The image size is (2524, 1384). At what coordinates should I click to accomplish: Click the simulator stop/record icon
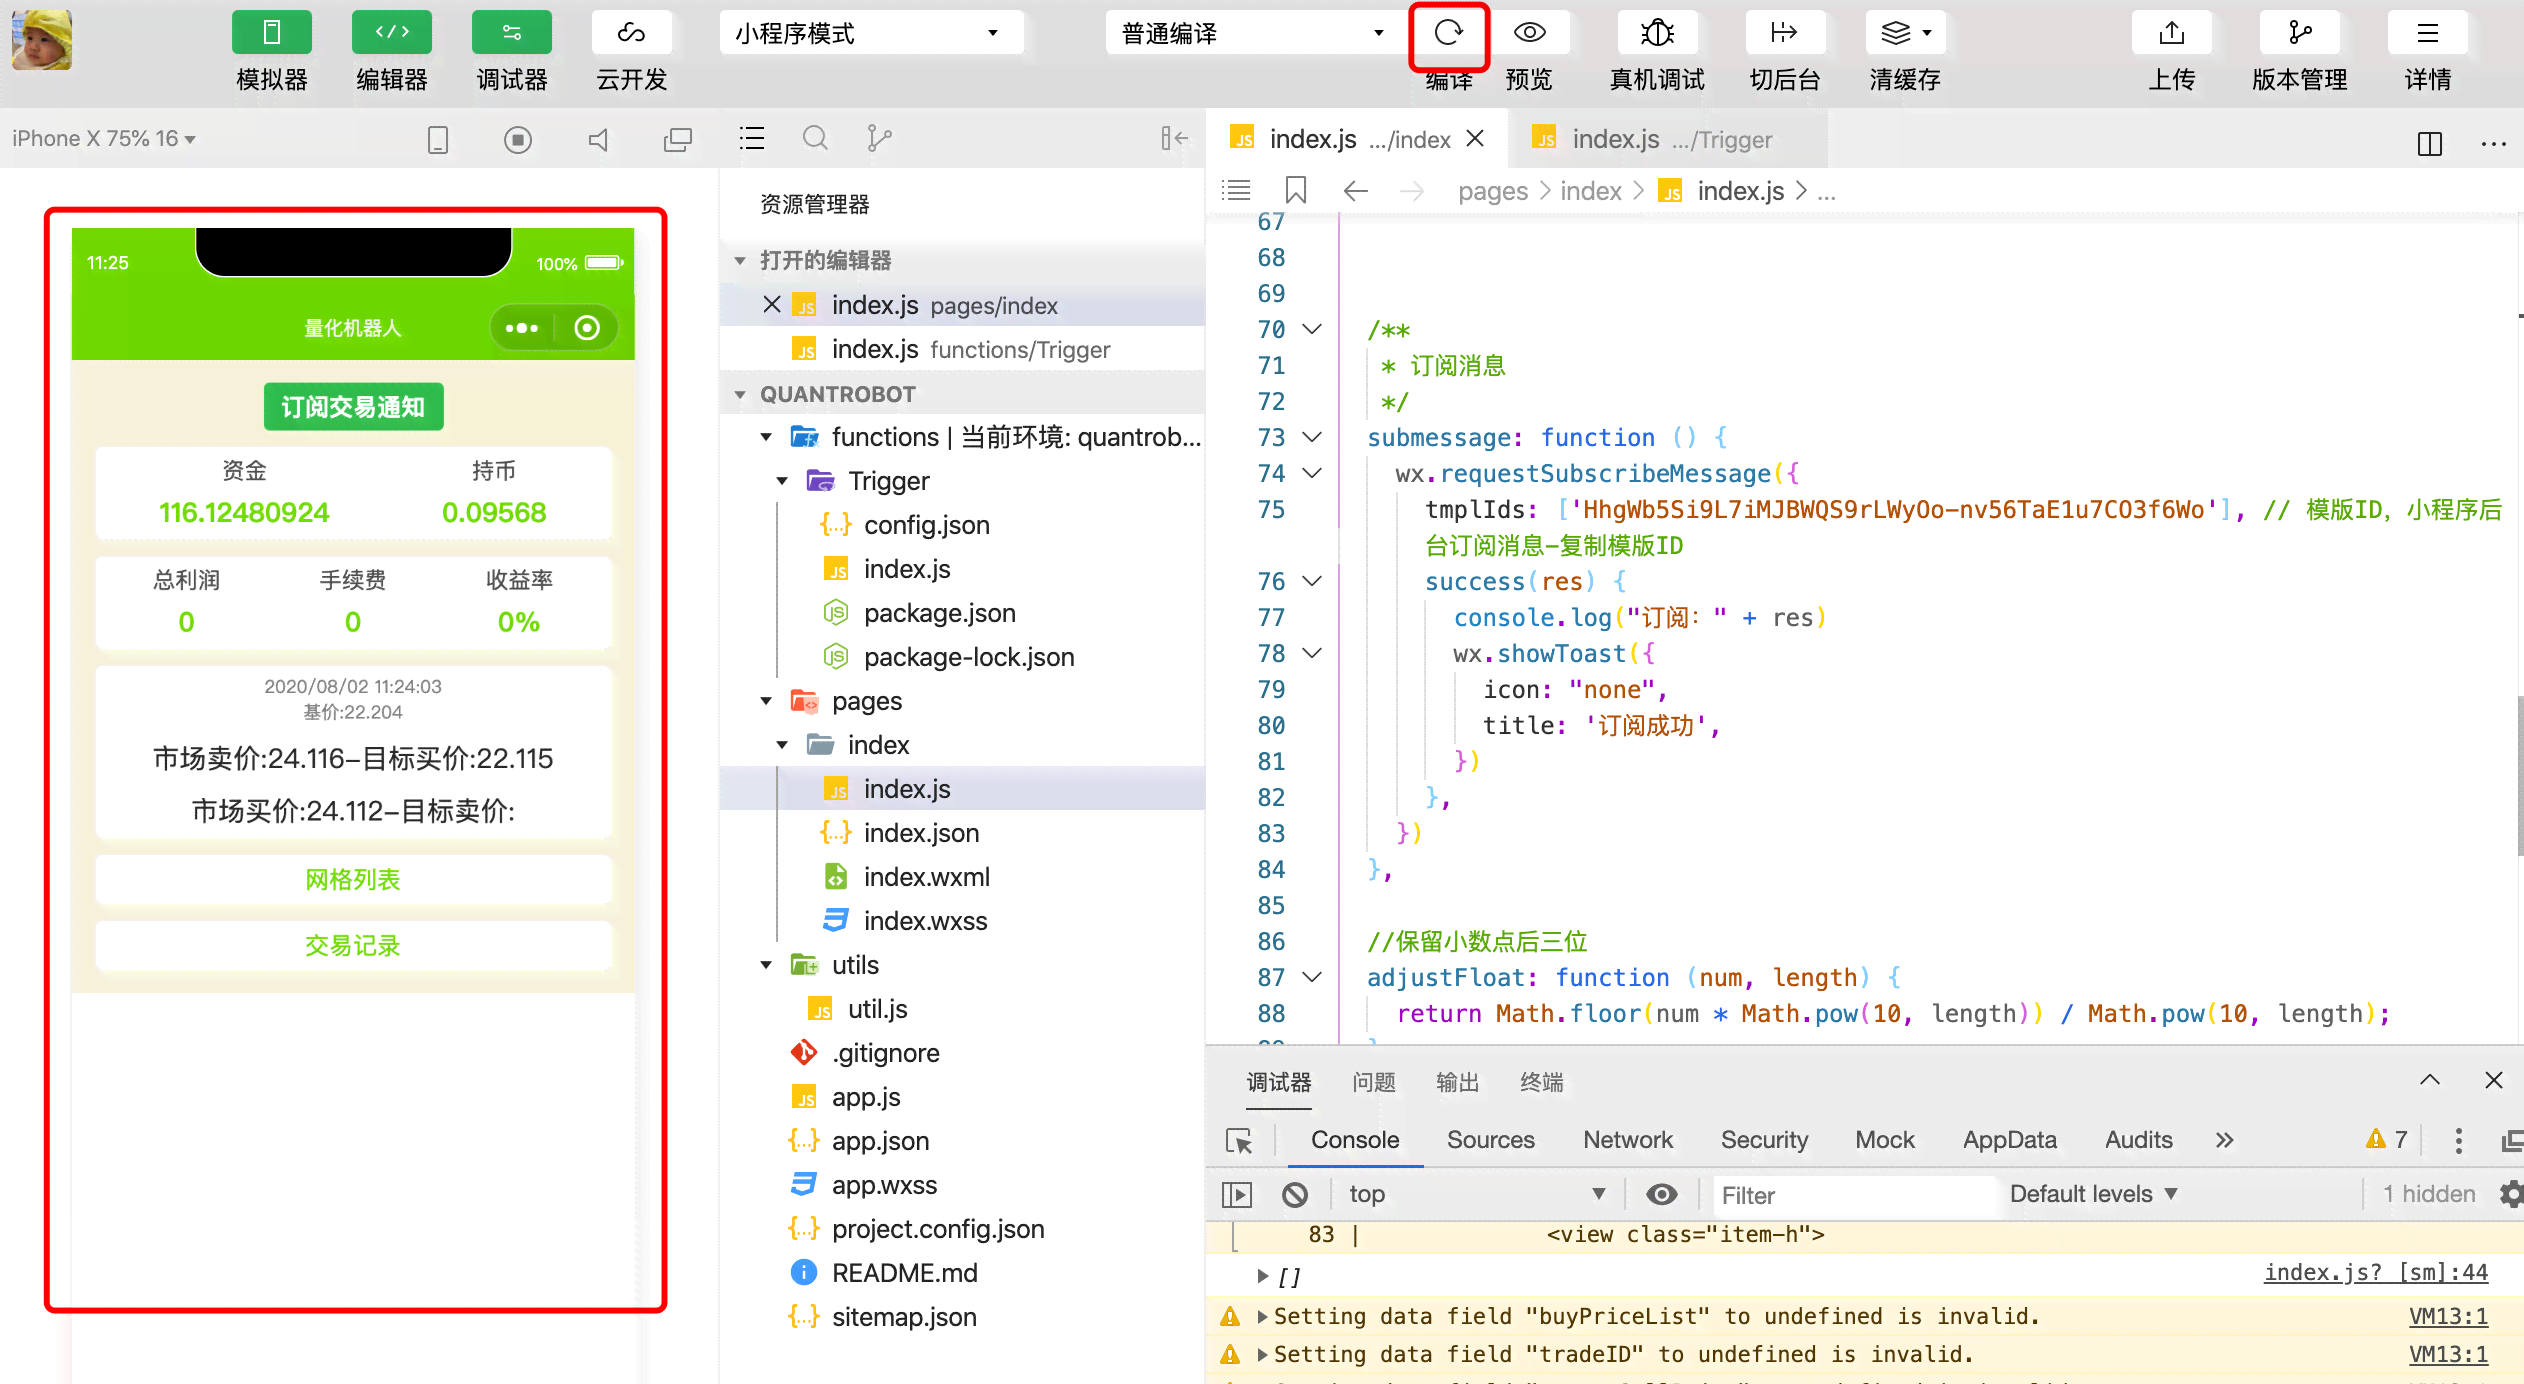517,139
